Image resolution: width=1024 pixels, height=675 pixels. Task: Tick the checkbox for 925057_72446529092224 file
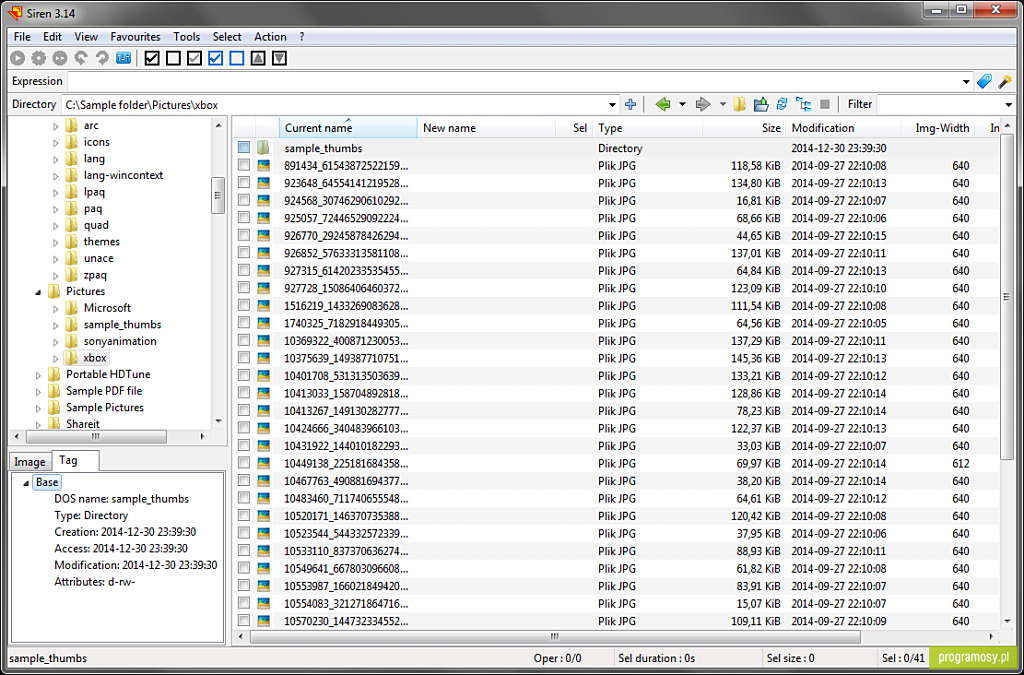(244, 217)
